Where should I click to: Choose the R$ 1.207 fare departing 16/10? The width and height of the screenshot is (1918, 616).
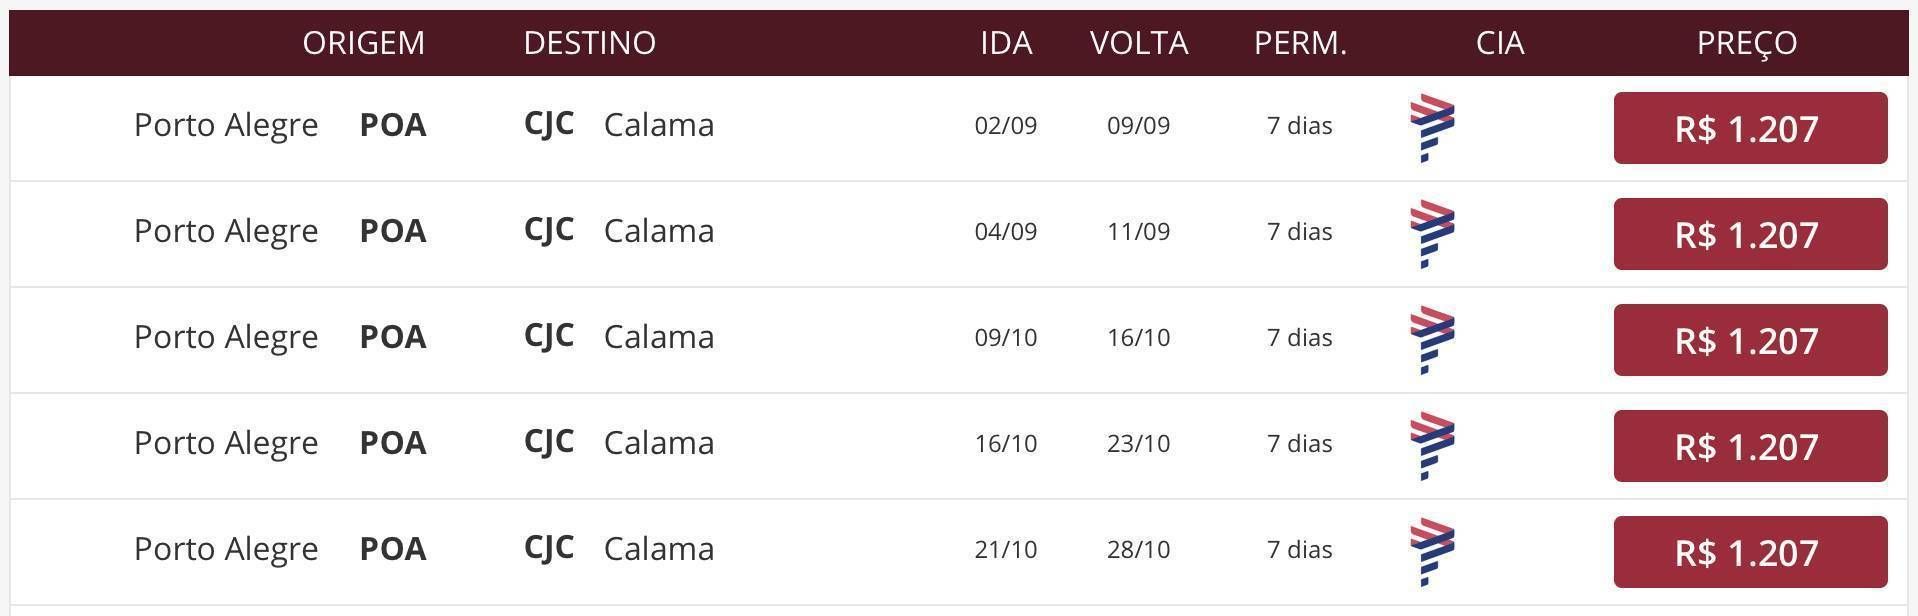(x=1750, y=446)
